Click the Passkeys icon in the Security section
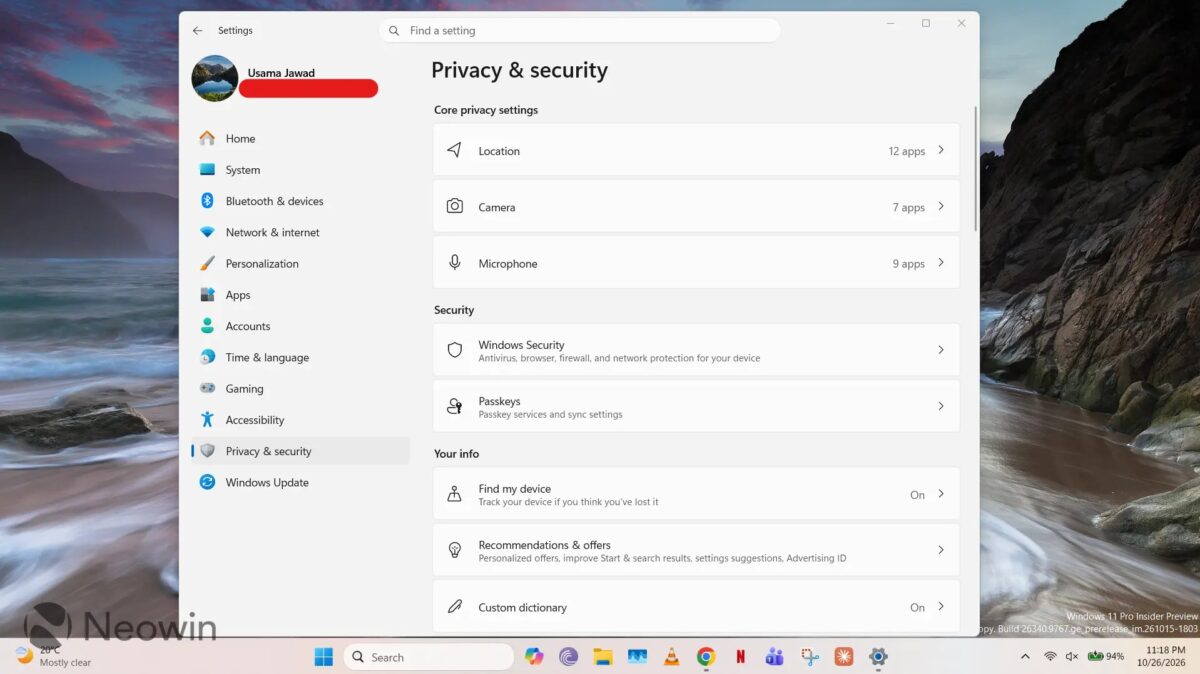This screenshot has width=1200, height=674. click(x=454, y=406)
